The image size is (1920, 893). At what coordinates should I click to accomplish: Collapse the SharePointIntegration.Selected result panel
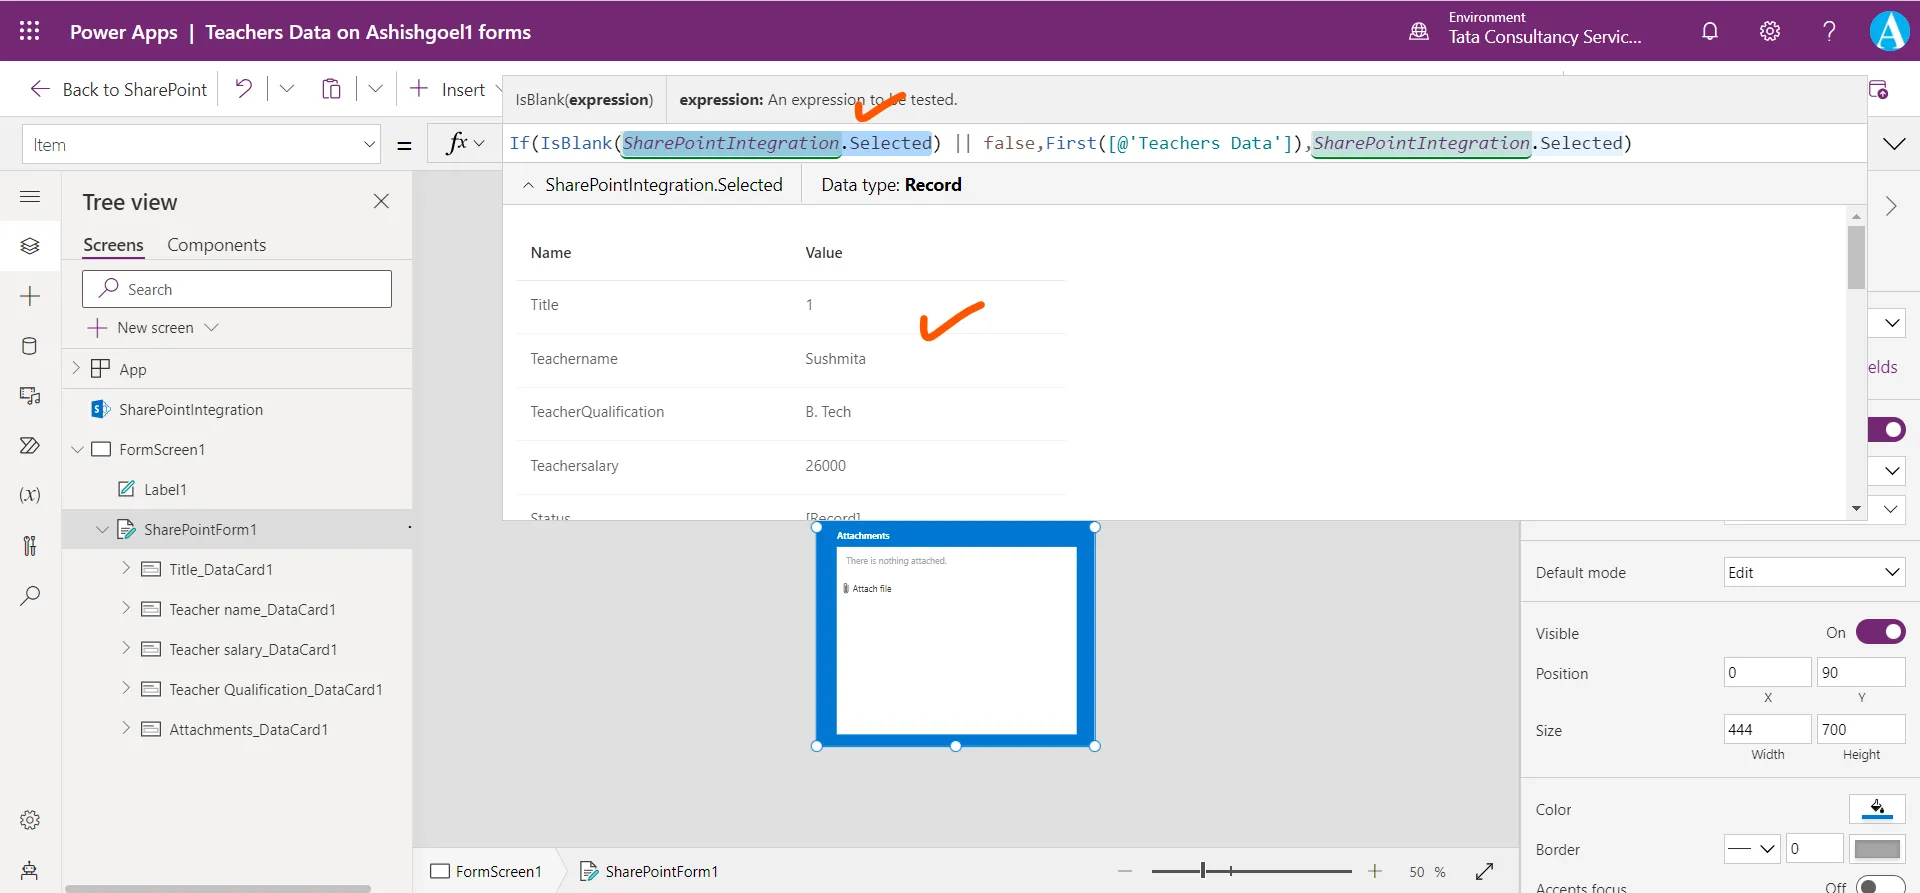(528, 185)
